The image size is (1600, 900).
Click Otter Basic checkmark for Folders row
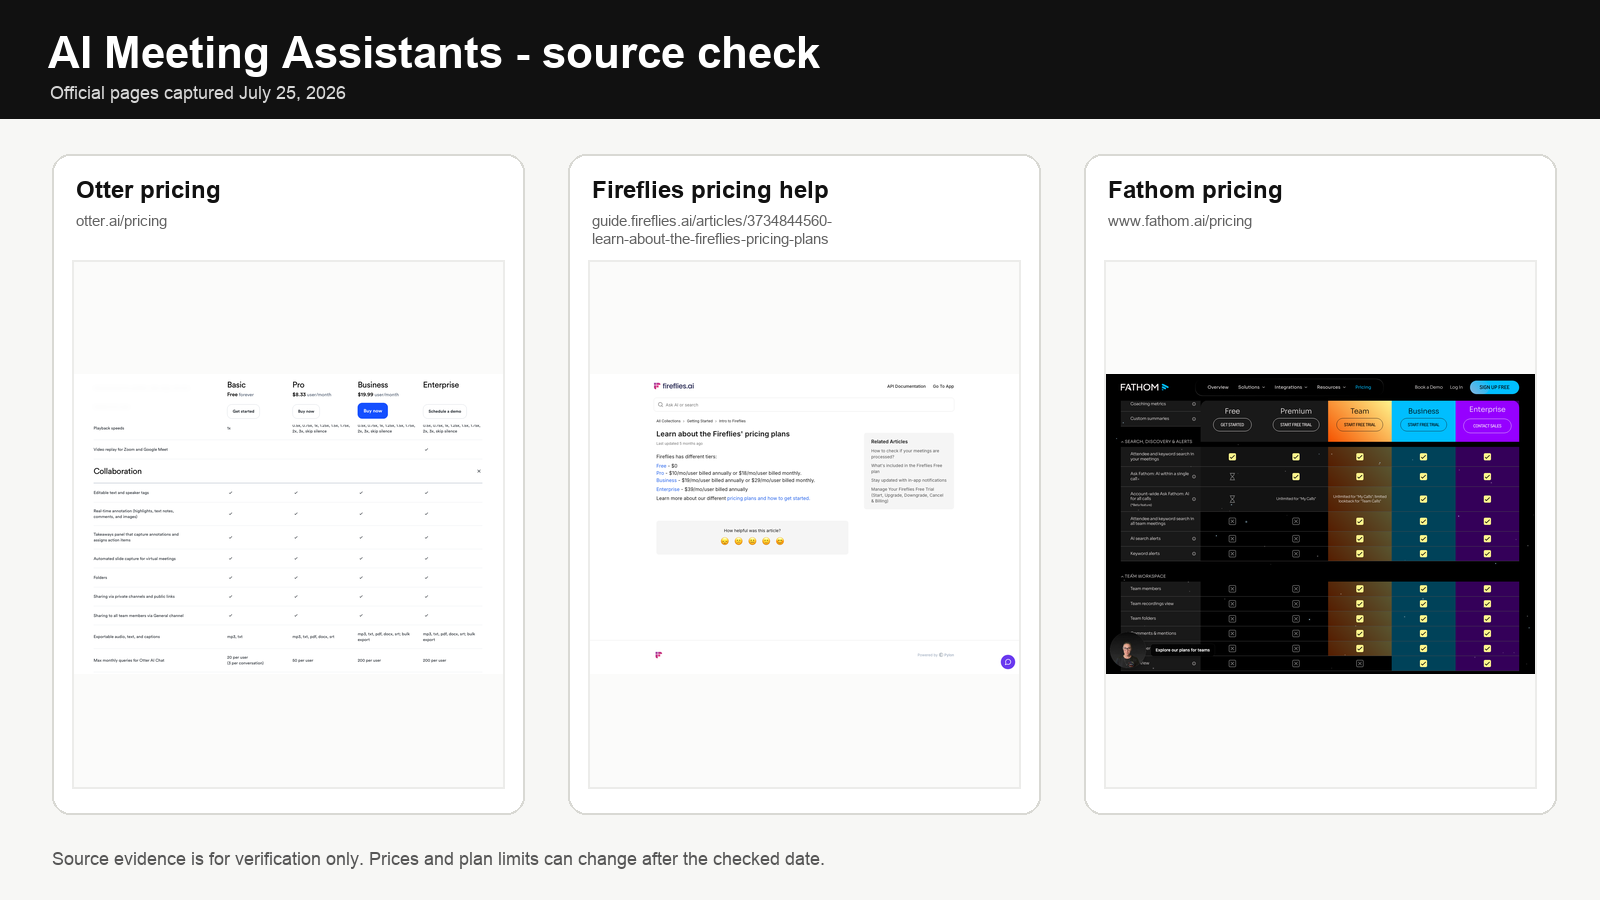tap(230, 577)
